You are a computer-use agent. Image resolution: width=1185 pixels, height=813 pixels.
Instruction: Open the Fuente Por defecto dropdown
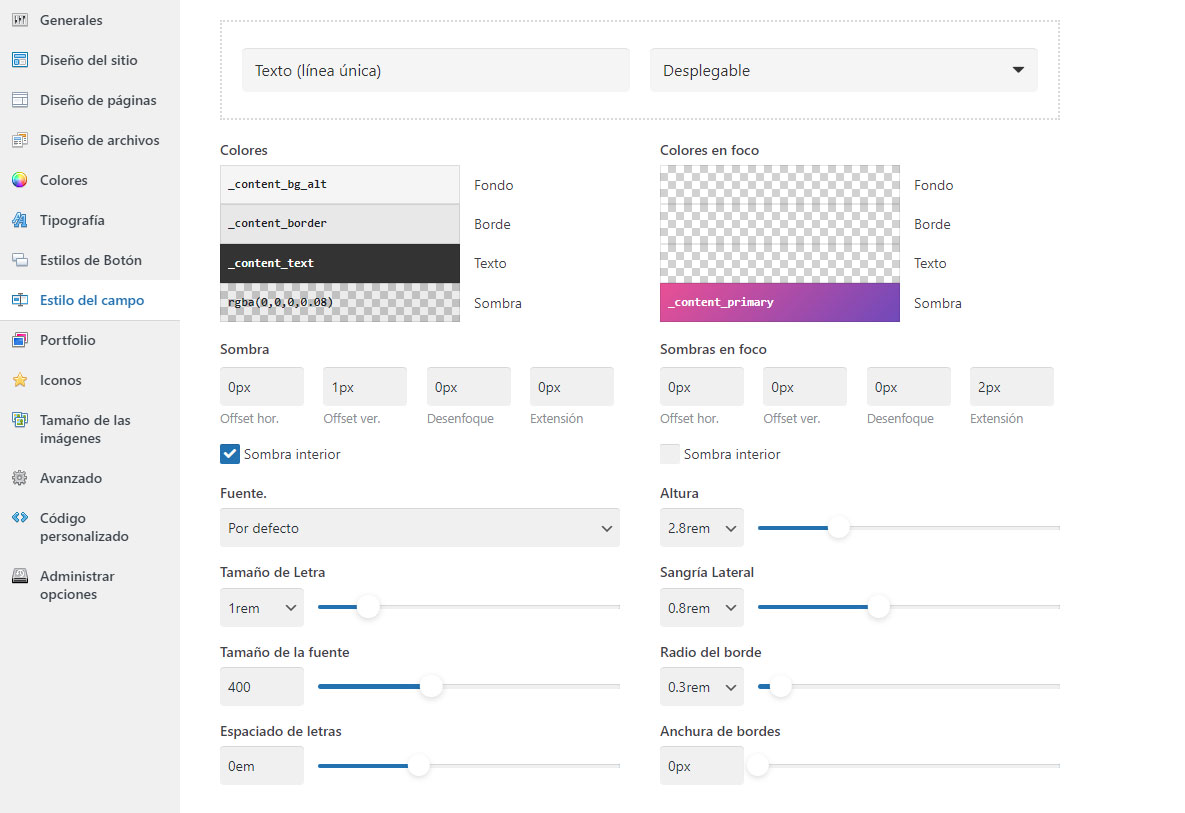coord(419,528)
